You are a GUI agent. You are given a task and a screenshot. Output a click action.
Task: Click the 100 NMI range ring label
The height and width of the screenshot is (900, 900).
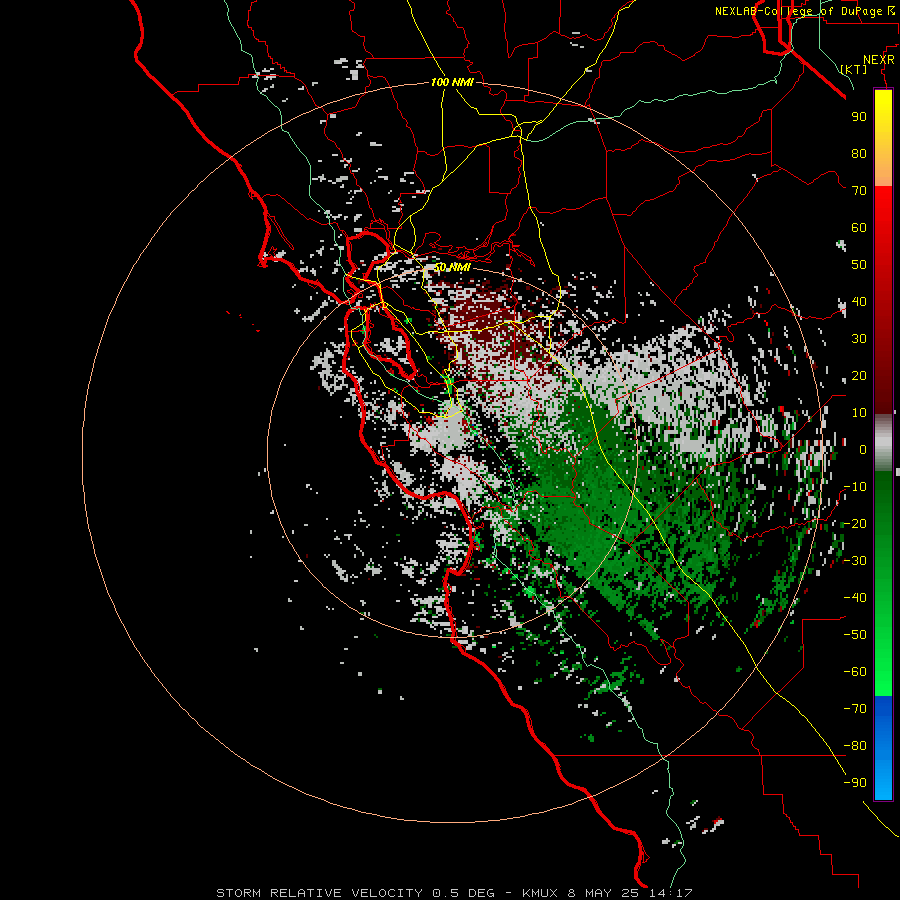click(x=452, y=83)
